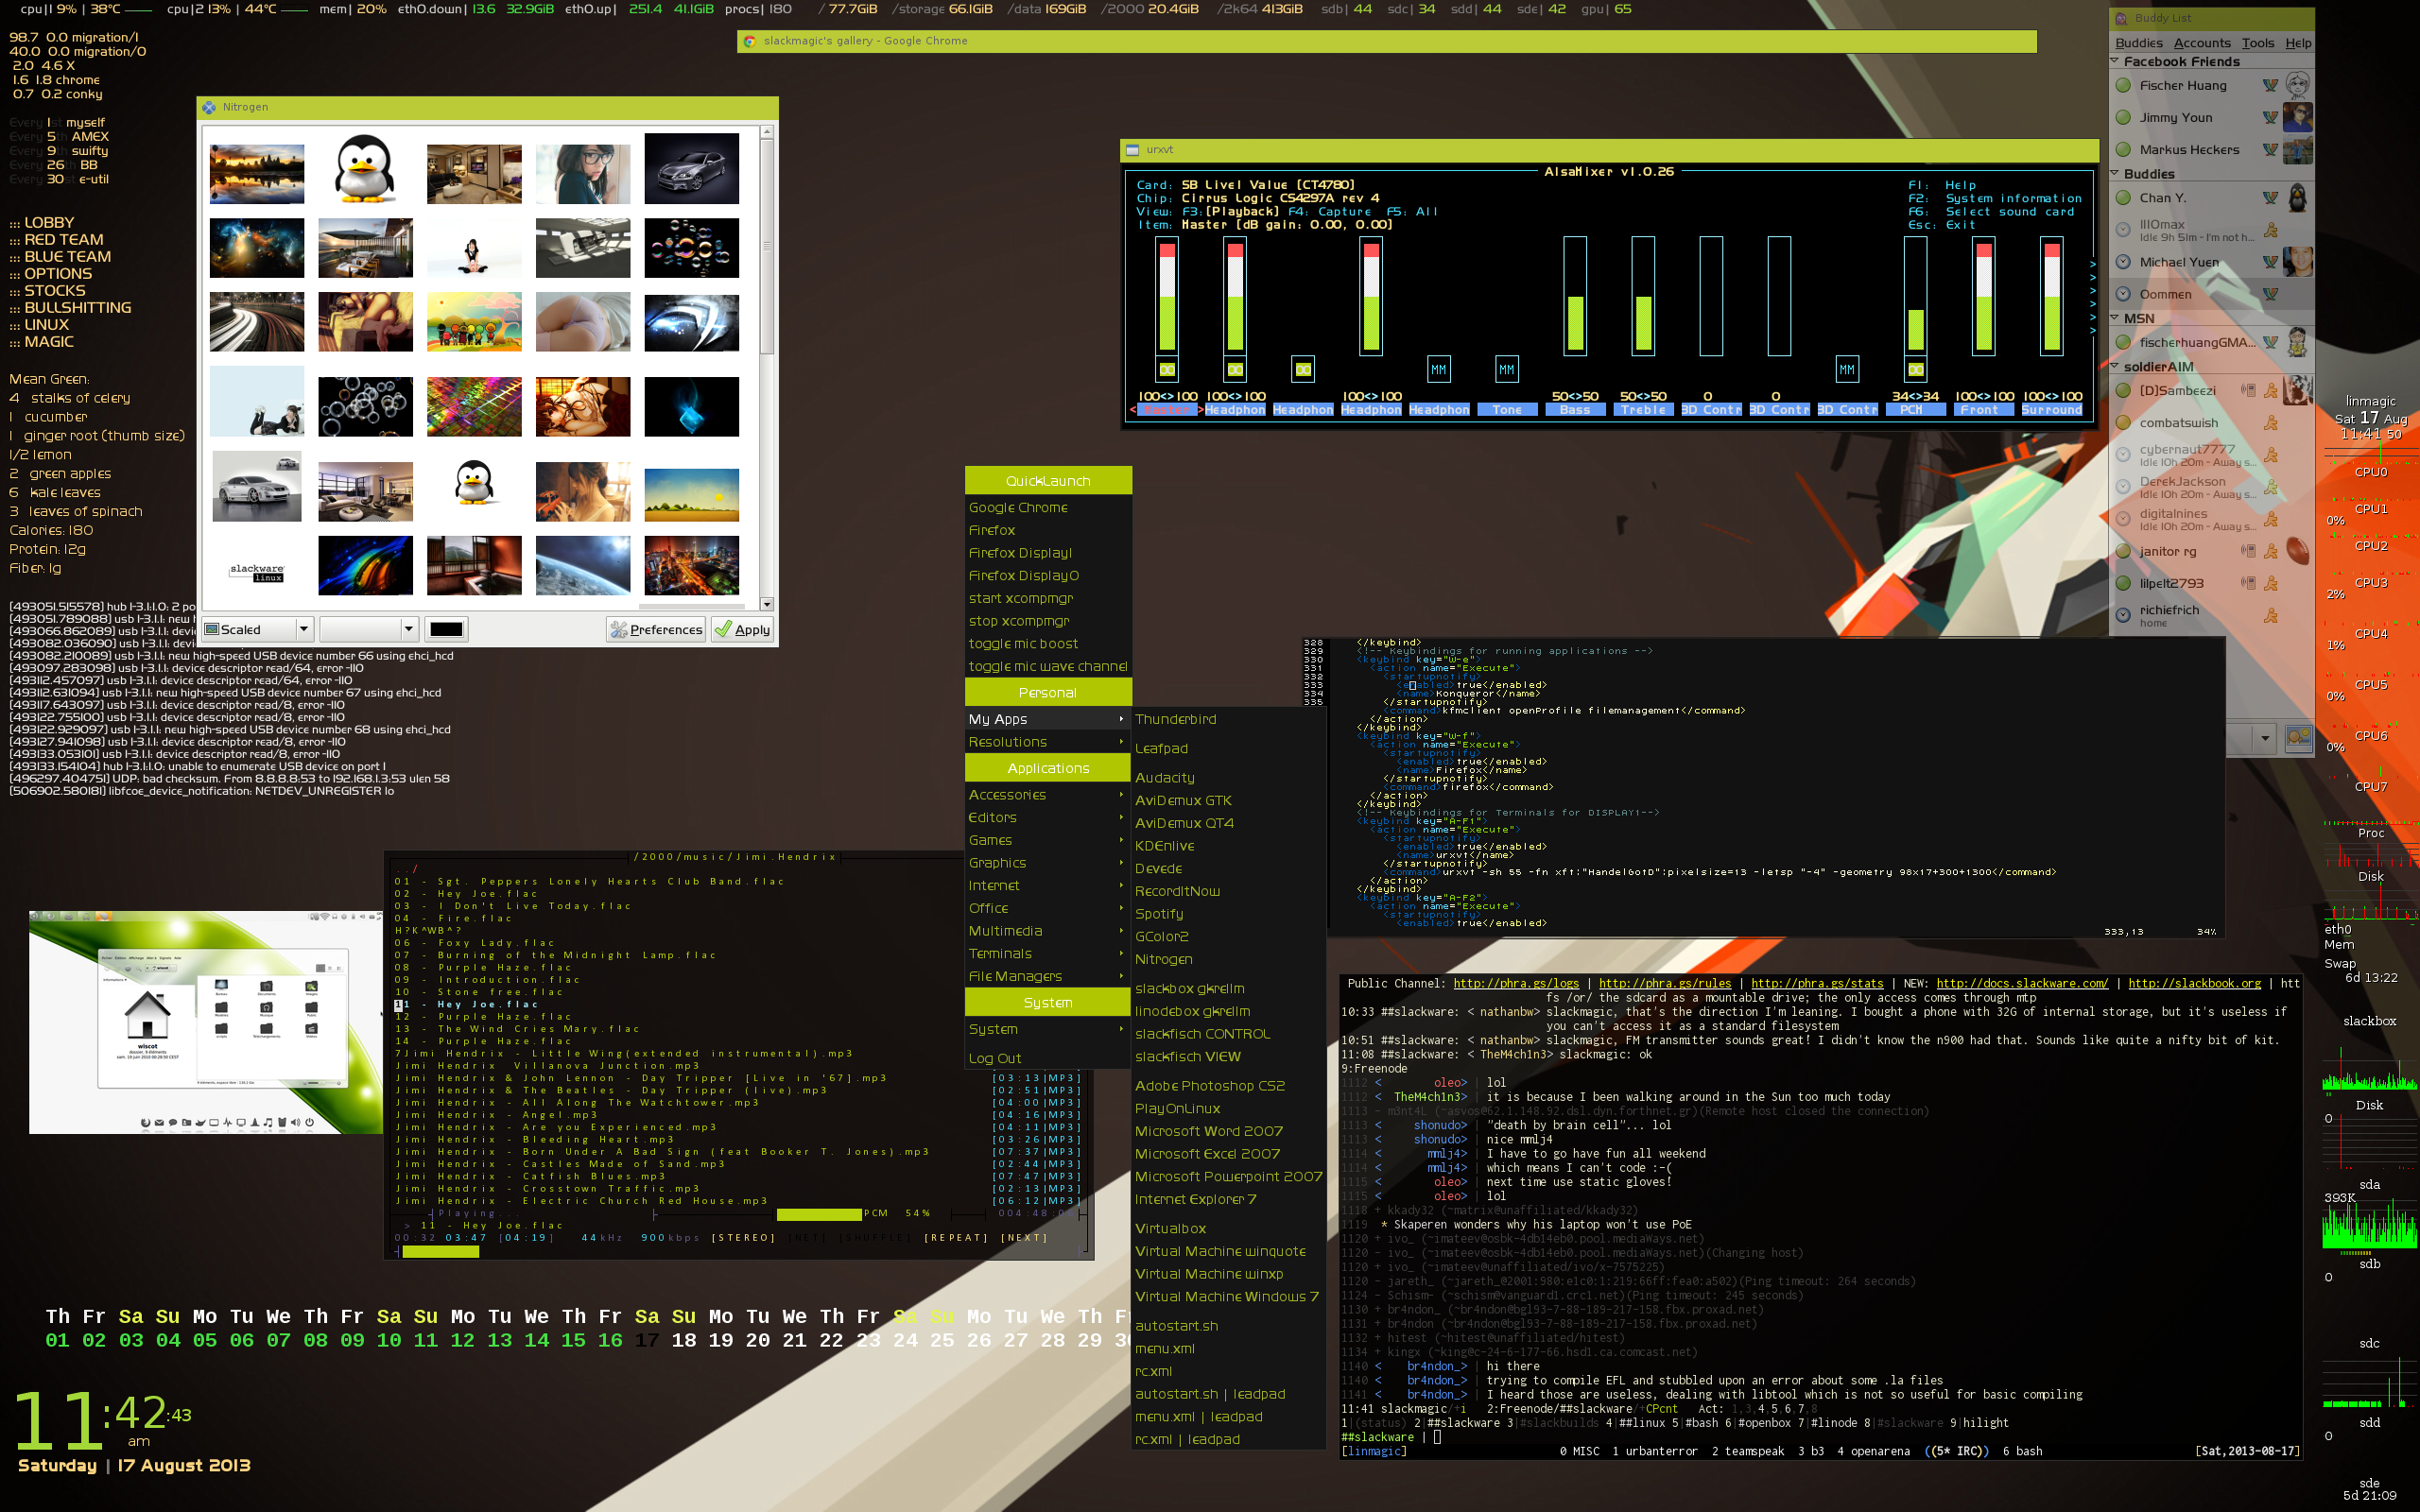This screenshot has height=1512, width=2420.
Task: Open the Buddies menu in Pidgin
Action: click(2139, 43)
